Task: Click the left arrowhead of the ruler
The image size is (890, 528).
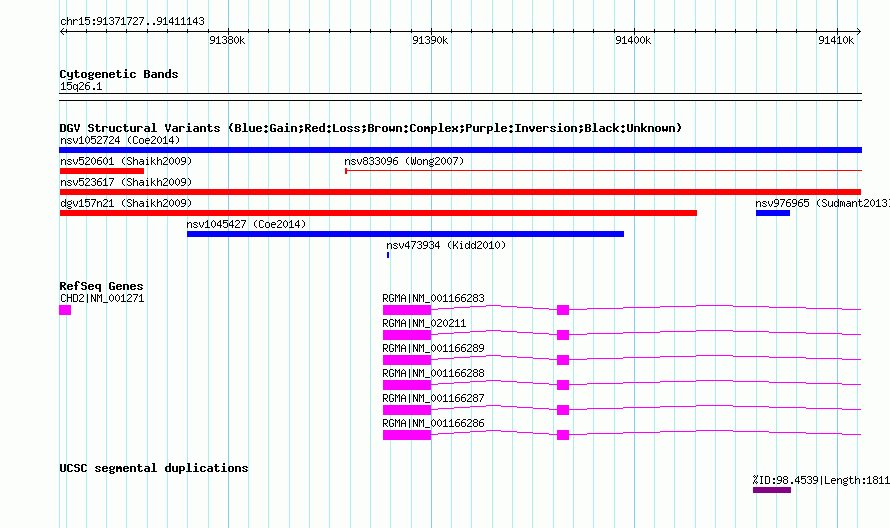Action: click(62, 31)
